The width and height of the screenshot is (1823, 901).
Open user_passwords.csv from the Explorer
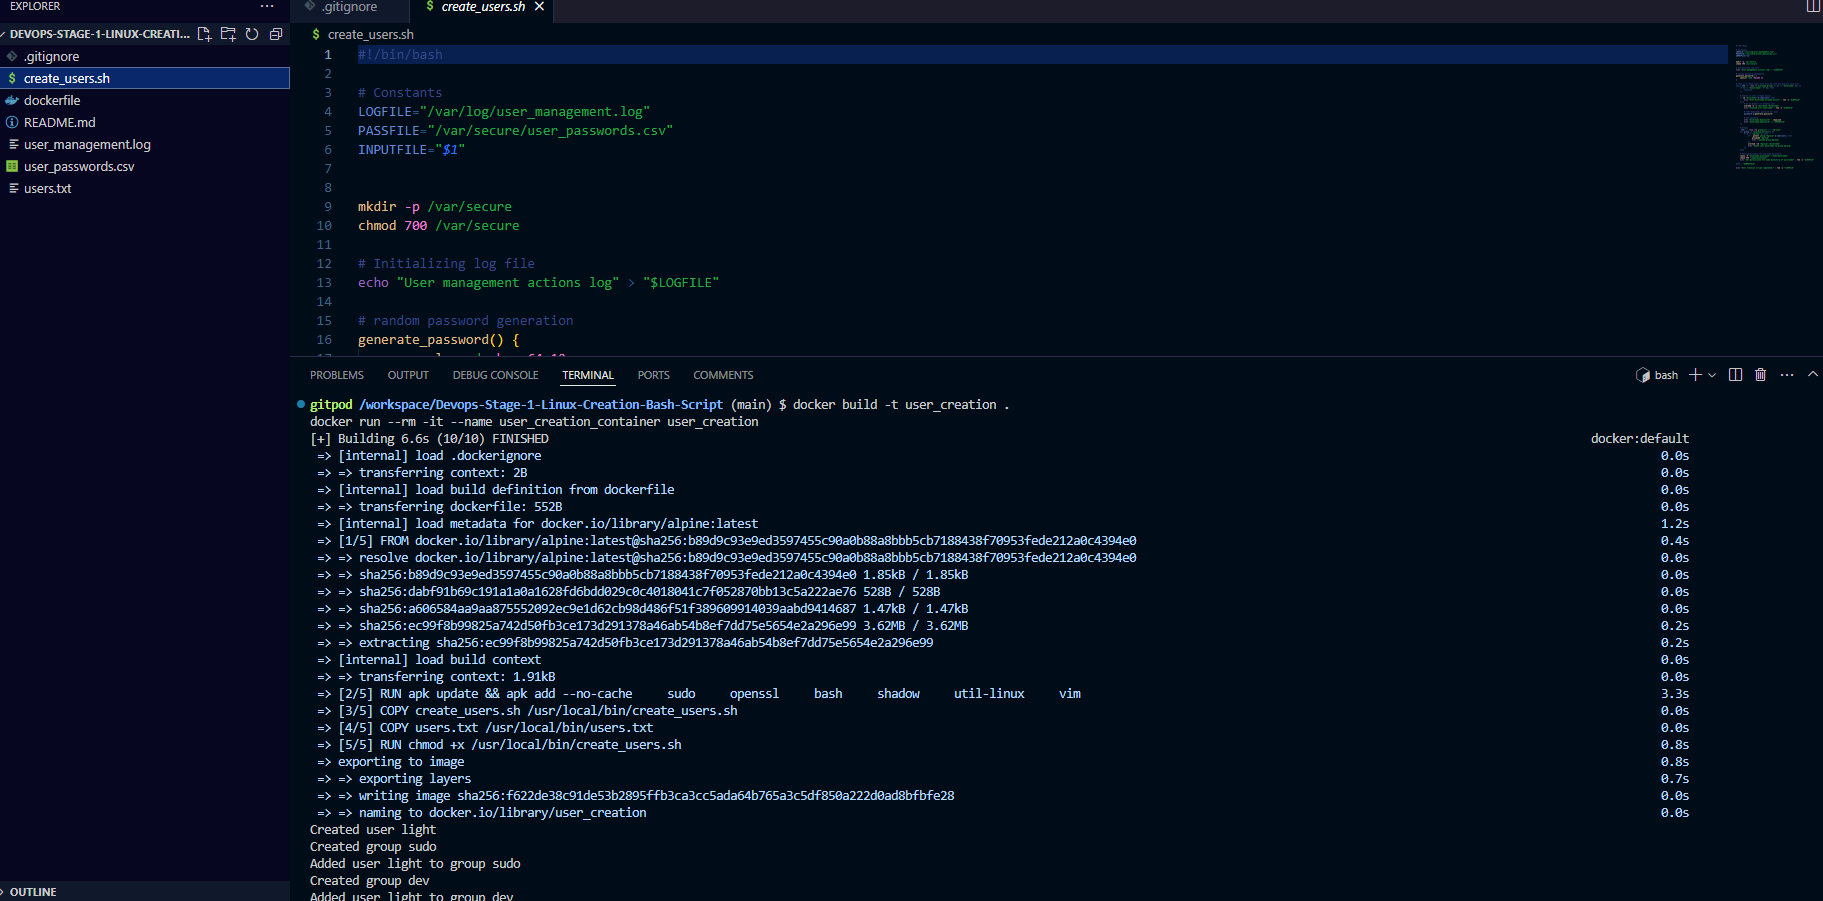click(x=145, y=166)
